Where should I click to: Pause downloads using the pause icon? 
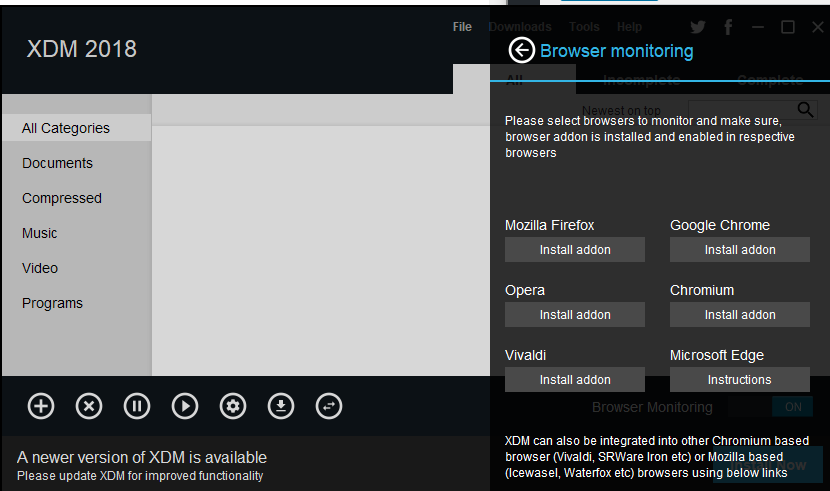point(137,406)
